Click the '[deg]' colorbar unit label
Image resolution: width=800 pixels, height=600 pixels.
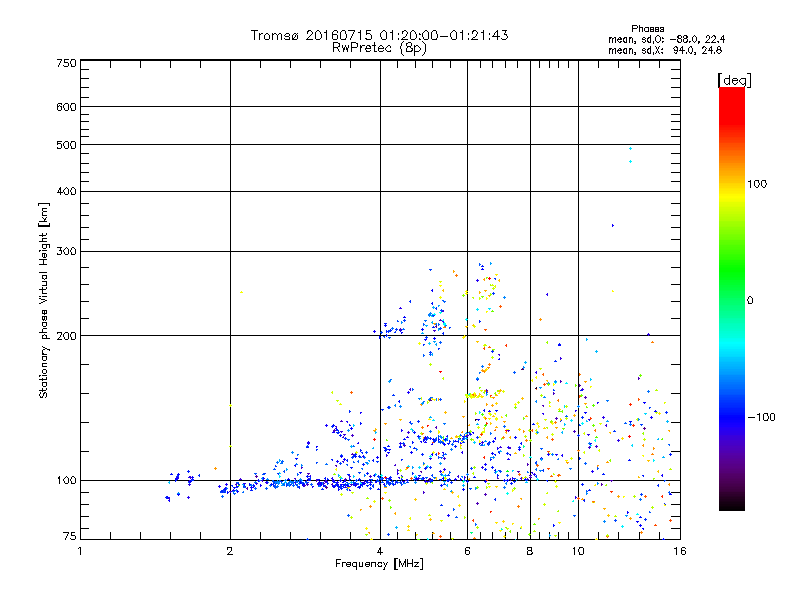tap(734, 80)
